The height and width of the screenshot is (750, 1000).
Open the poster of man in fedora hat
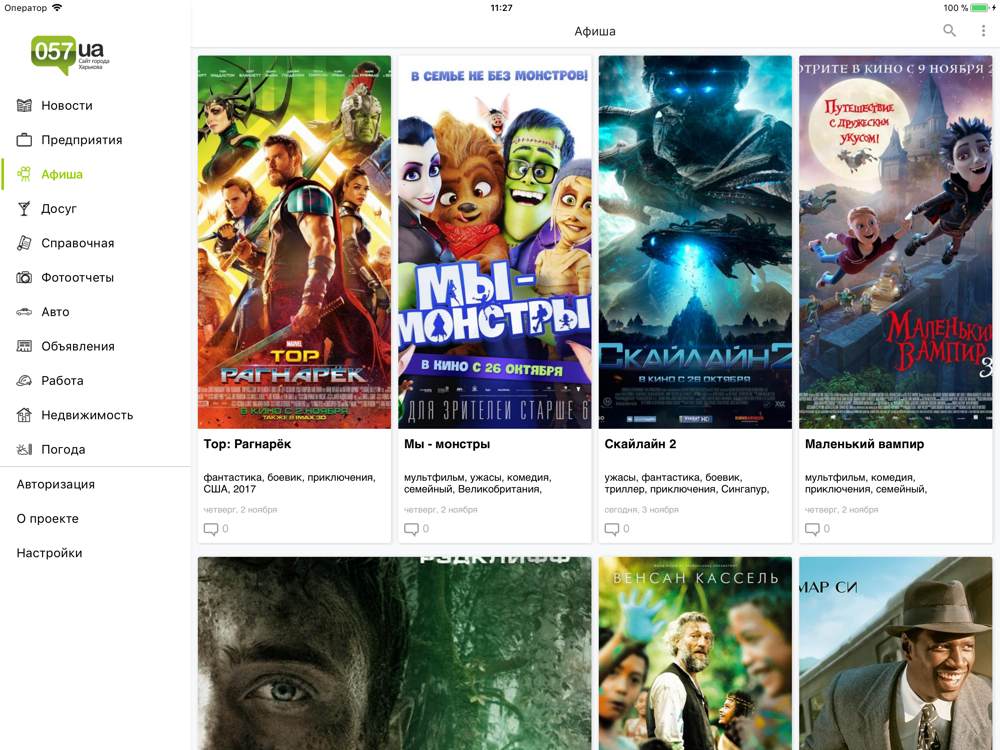pos(895,653)
